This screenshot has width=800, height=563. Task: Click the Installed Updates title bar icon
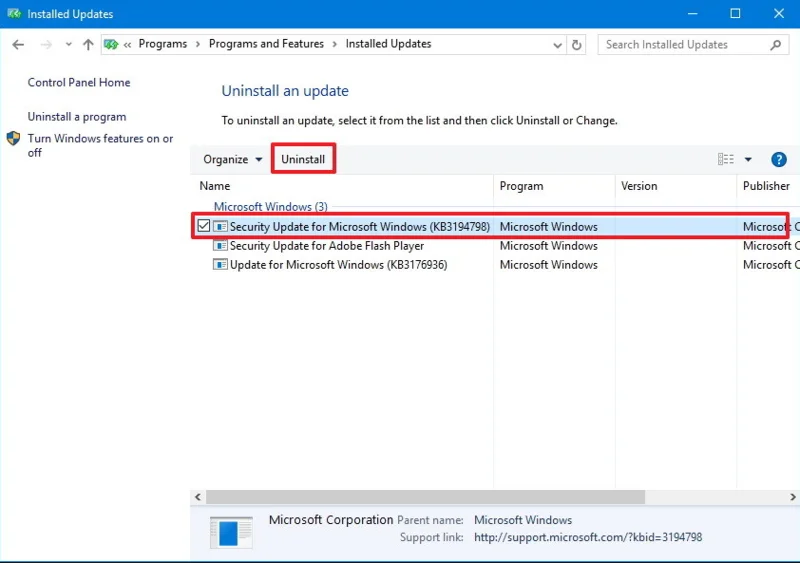point(14,14)
